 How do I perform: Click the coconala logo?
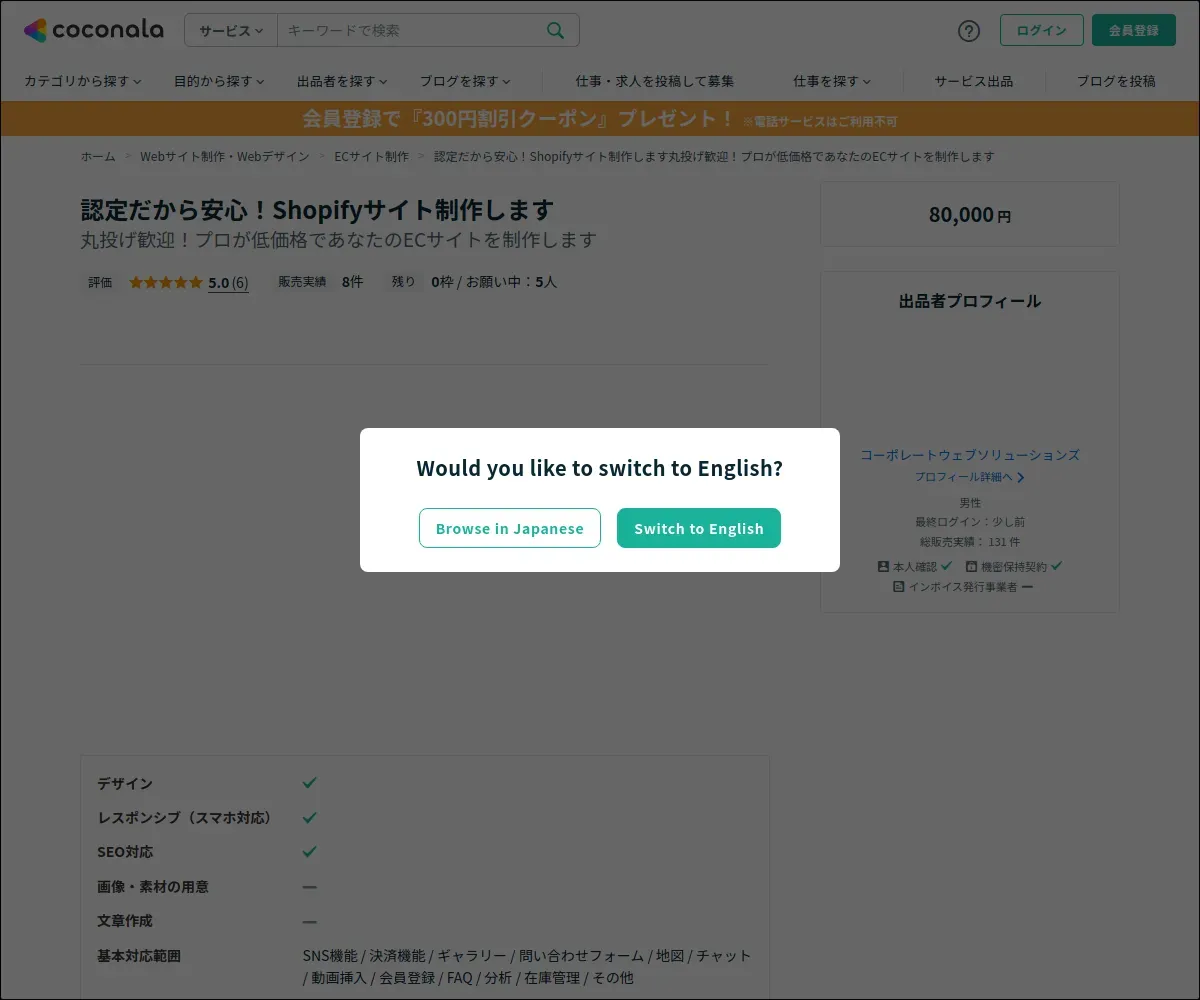pyautogui.click(x=93, y=30)
